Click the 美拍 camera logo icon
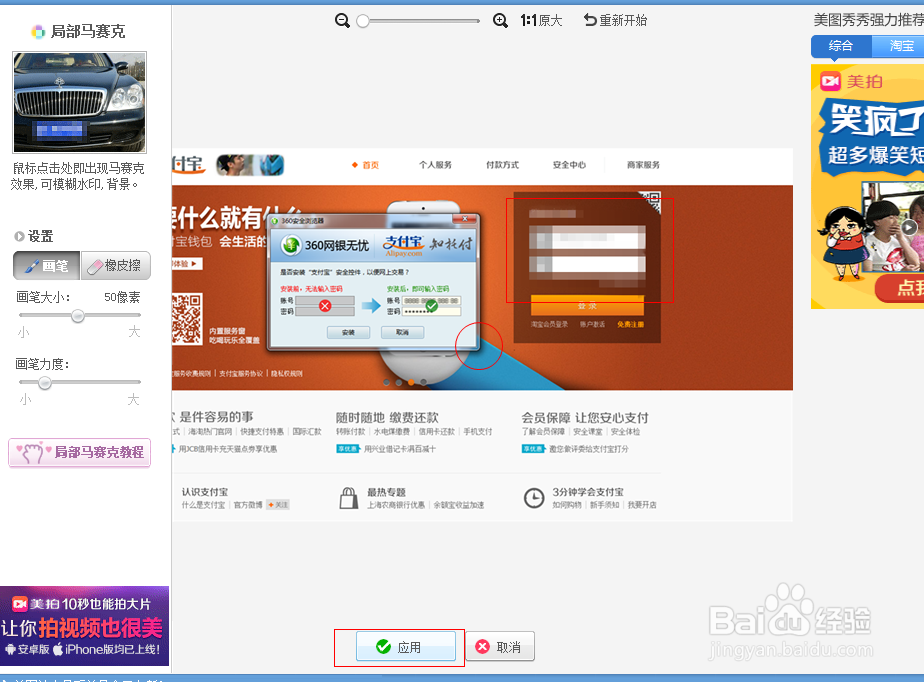 tap(830, 81)
